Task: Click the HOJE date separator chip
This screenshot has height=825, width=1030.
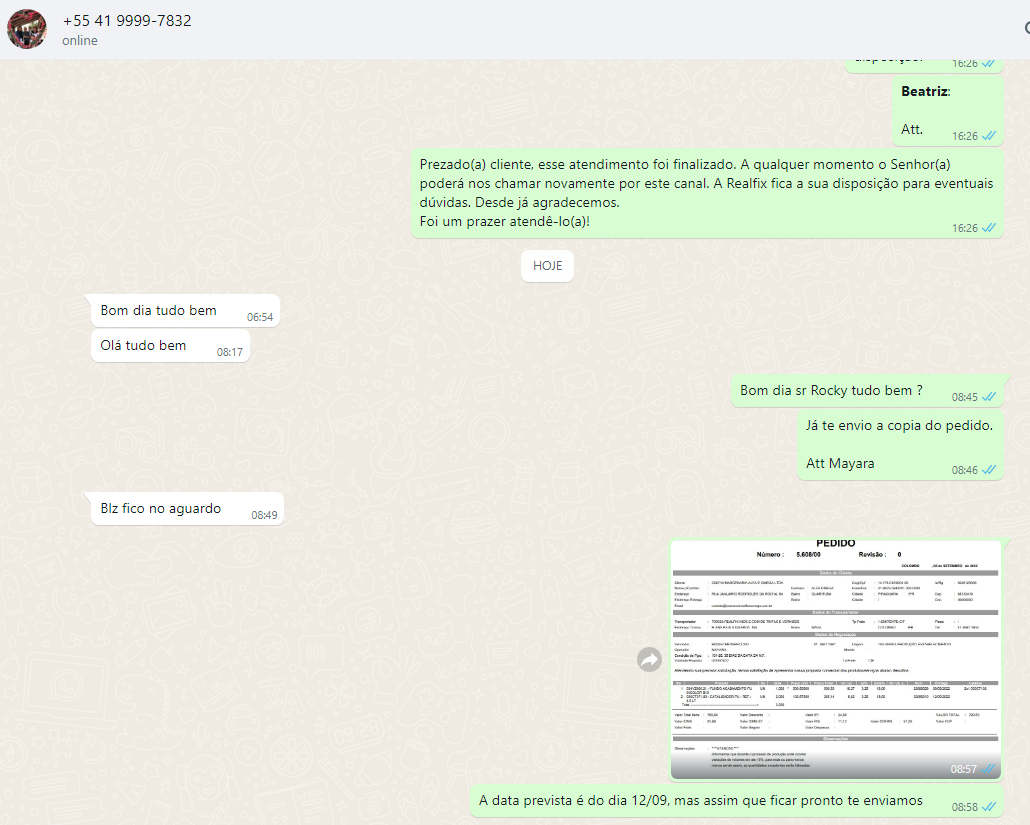Action: (547, 266)
